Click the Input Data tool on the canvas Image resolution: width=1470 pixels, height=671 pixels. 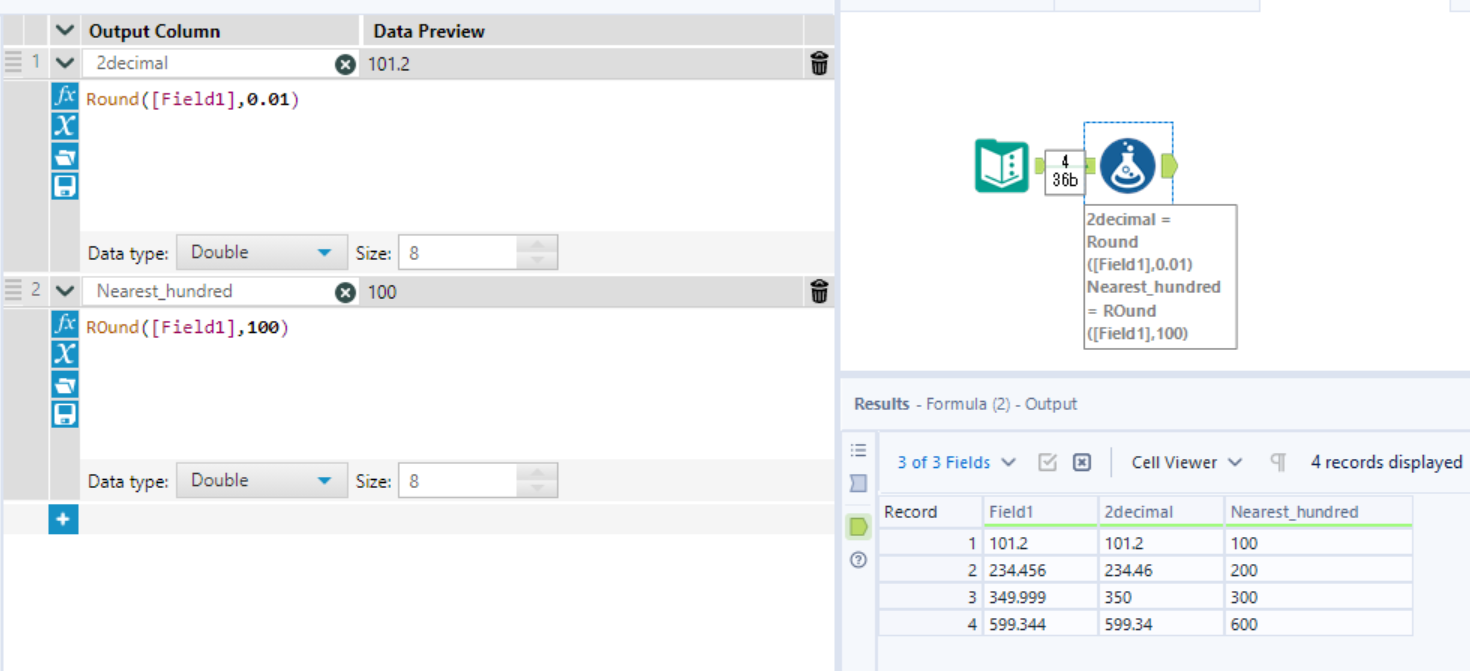1000,165
